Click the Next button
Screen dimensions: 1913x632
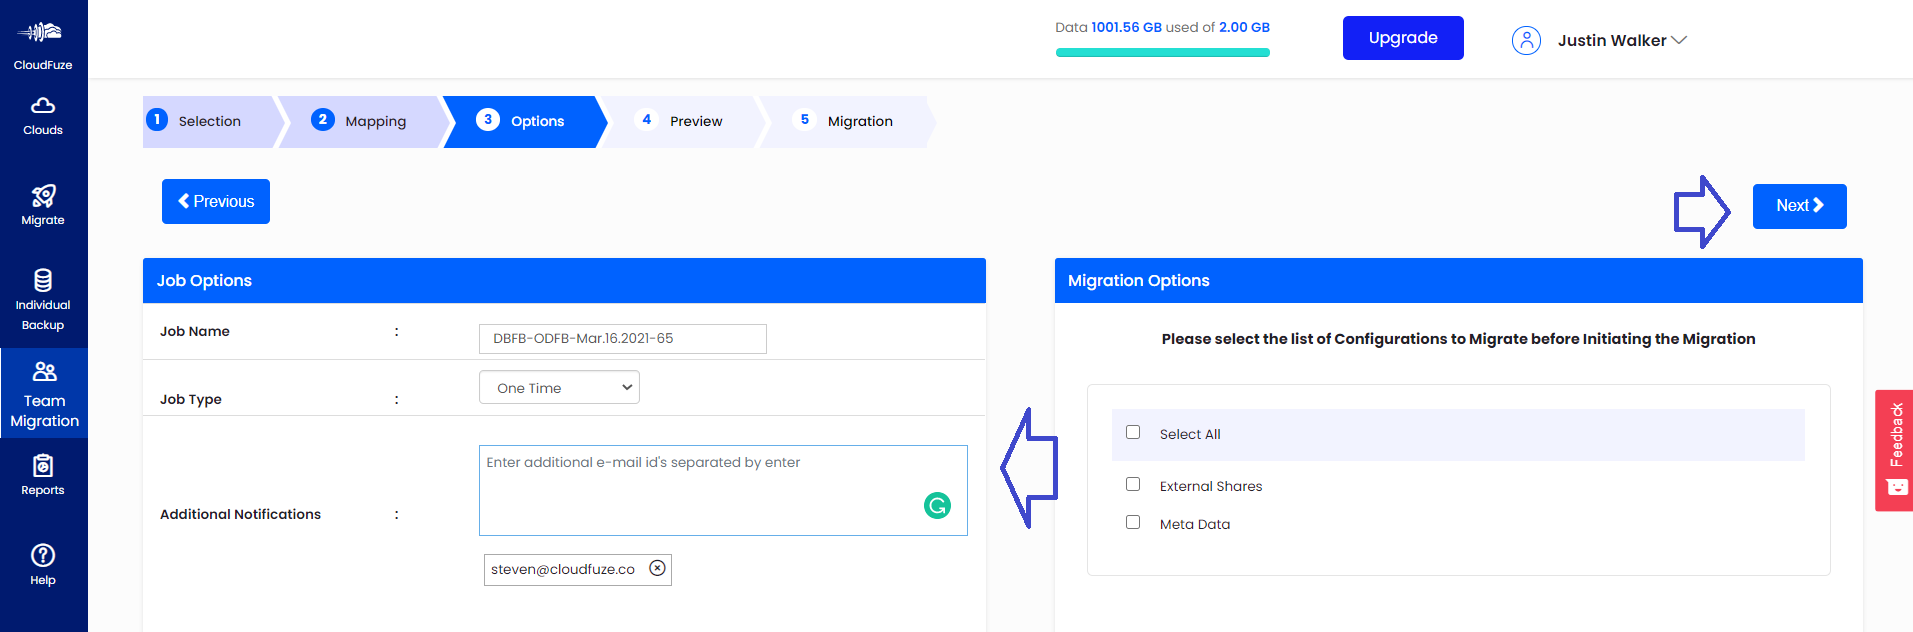tap(1799, 206)
